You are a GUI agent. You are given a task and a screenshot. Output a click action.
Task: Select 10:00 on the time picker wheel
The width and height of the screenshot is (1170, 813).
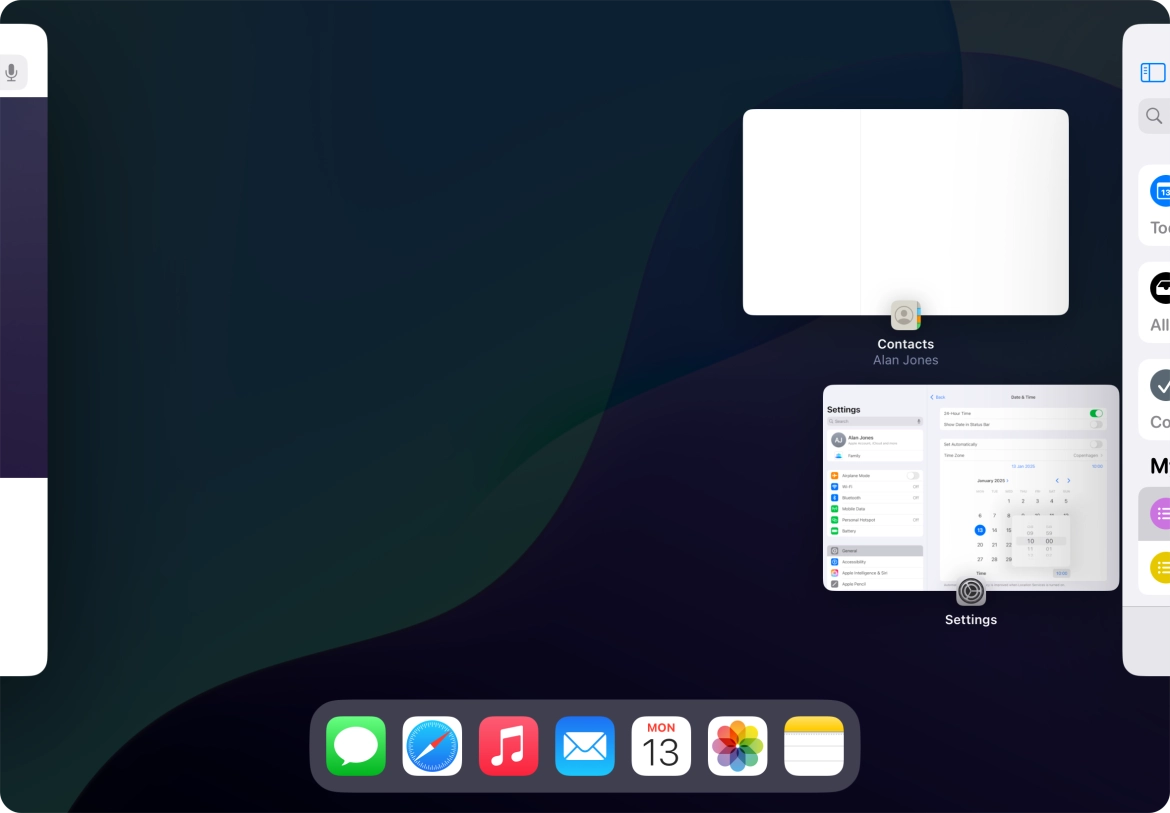pos(1030,541)
